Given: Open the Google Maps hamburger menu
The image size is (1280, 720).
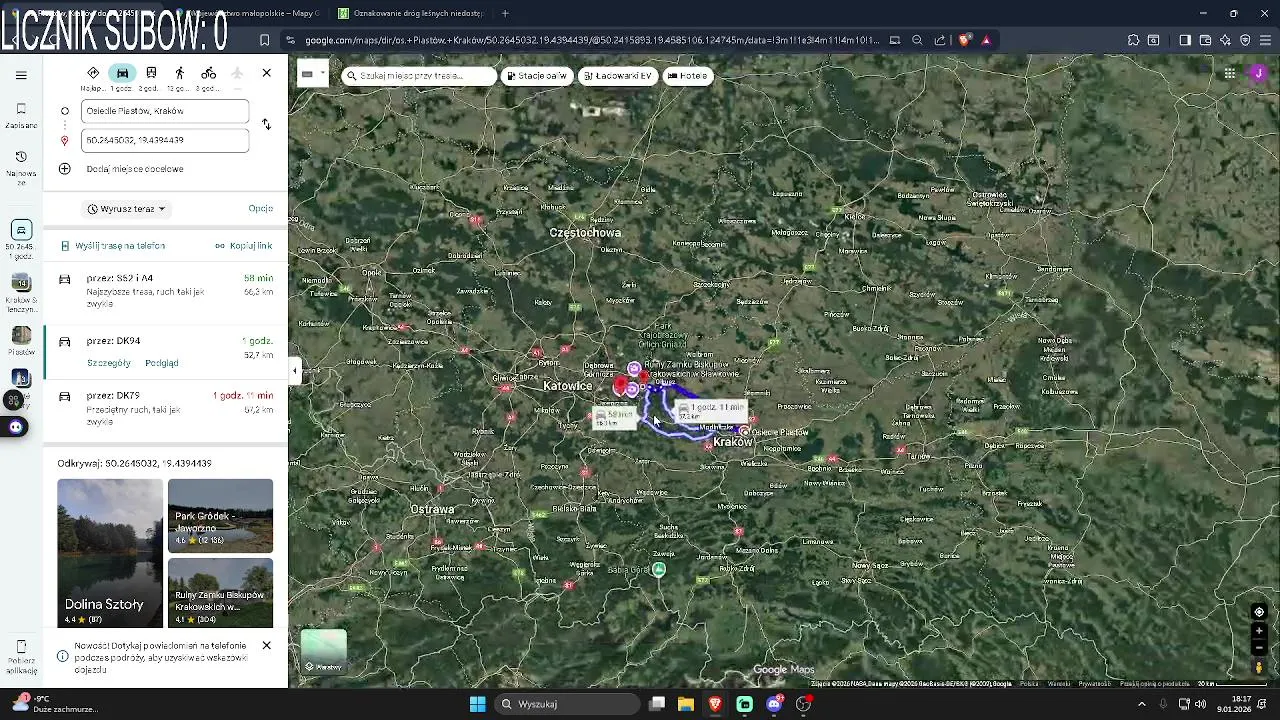Looking at the screenshot, I should [21, 75].
